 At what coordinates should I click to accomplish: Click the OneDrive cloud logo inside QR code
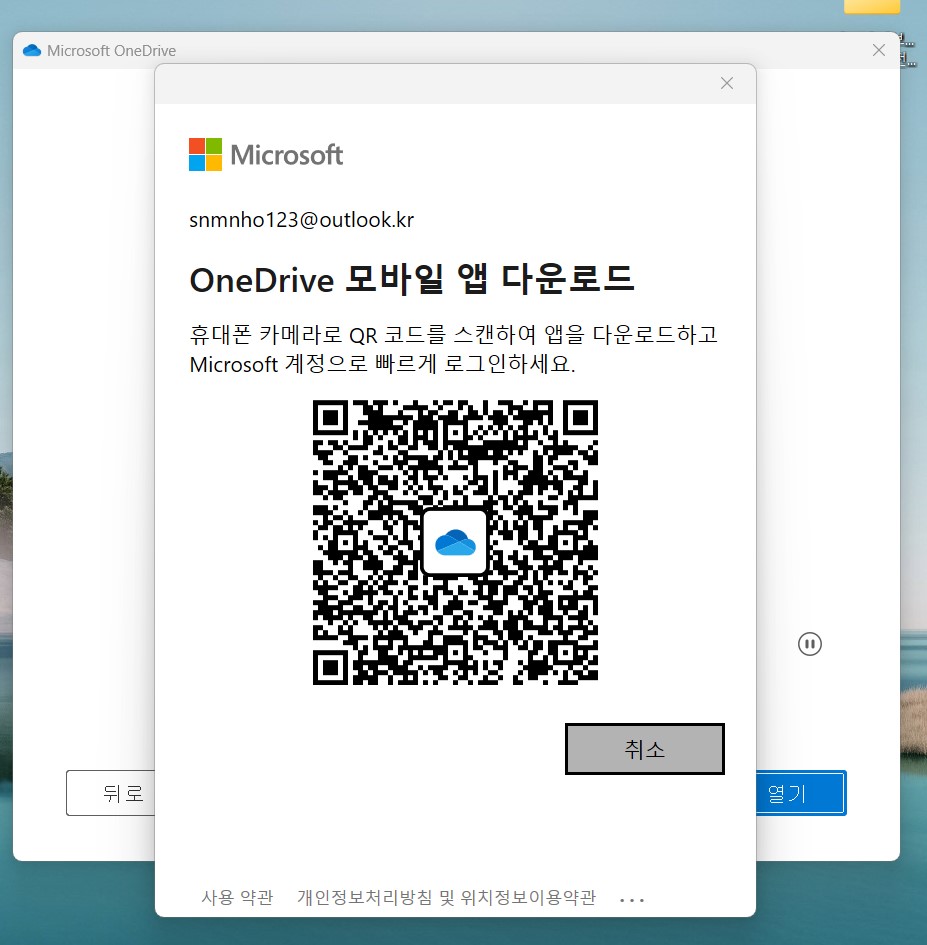tap(455, 542)
